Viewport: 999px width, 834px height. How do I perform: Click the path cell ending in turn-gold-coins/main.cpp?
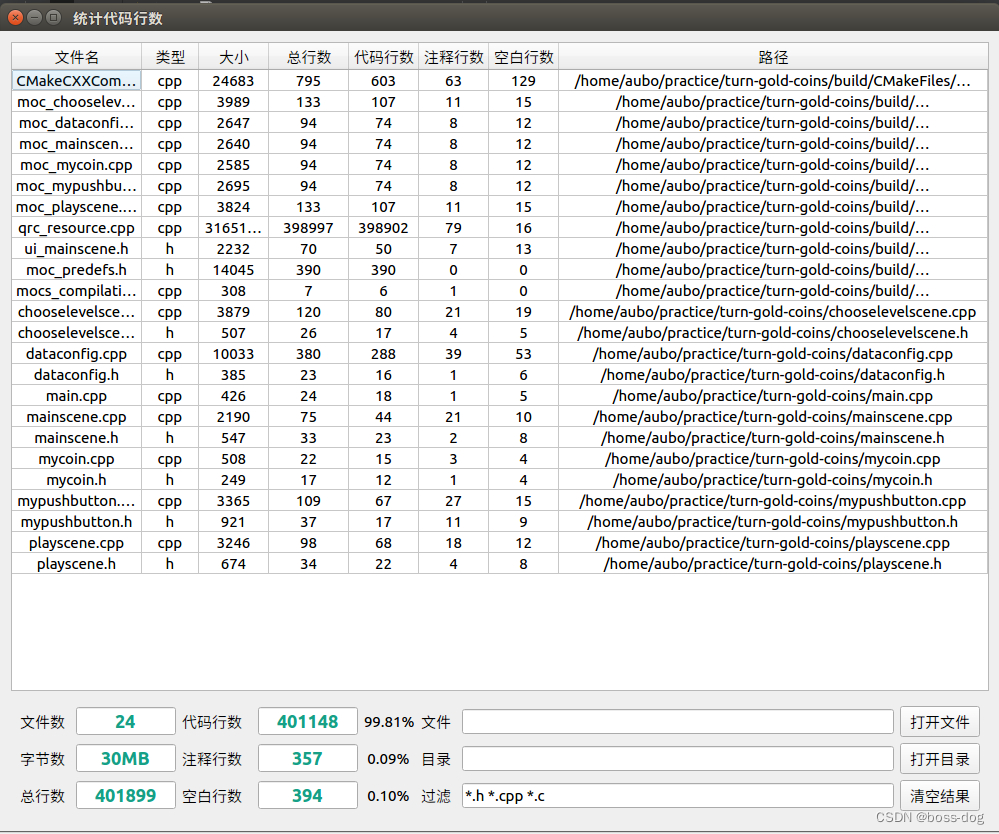[773, 396]
